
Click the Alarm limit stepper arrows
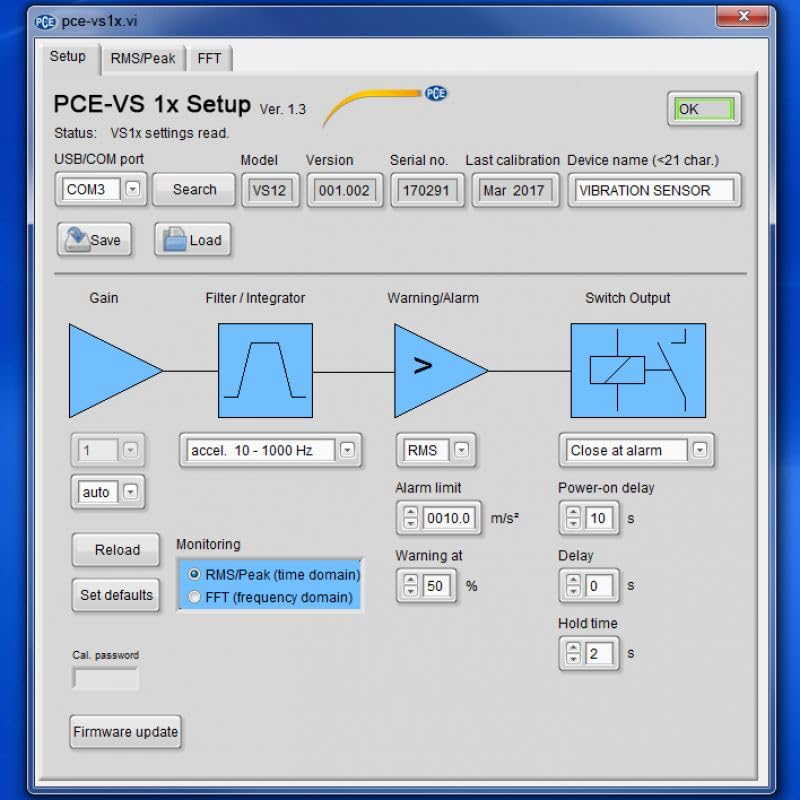point(410,519)
